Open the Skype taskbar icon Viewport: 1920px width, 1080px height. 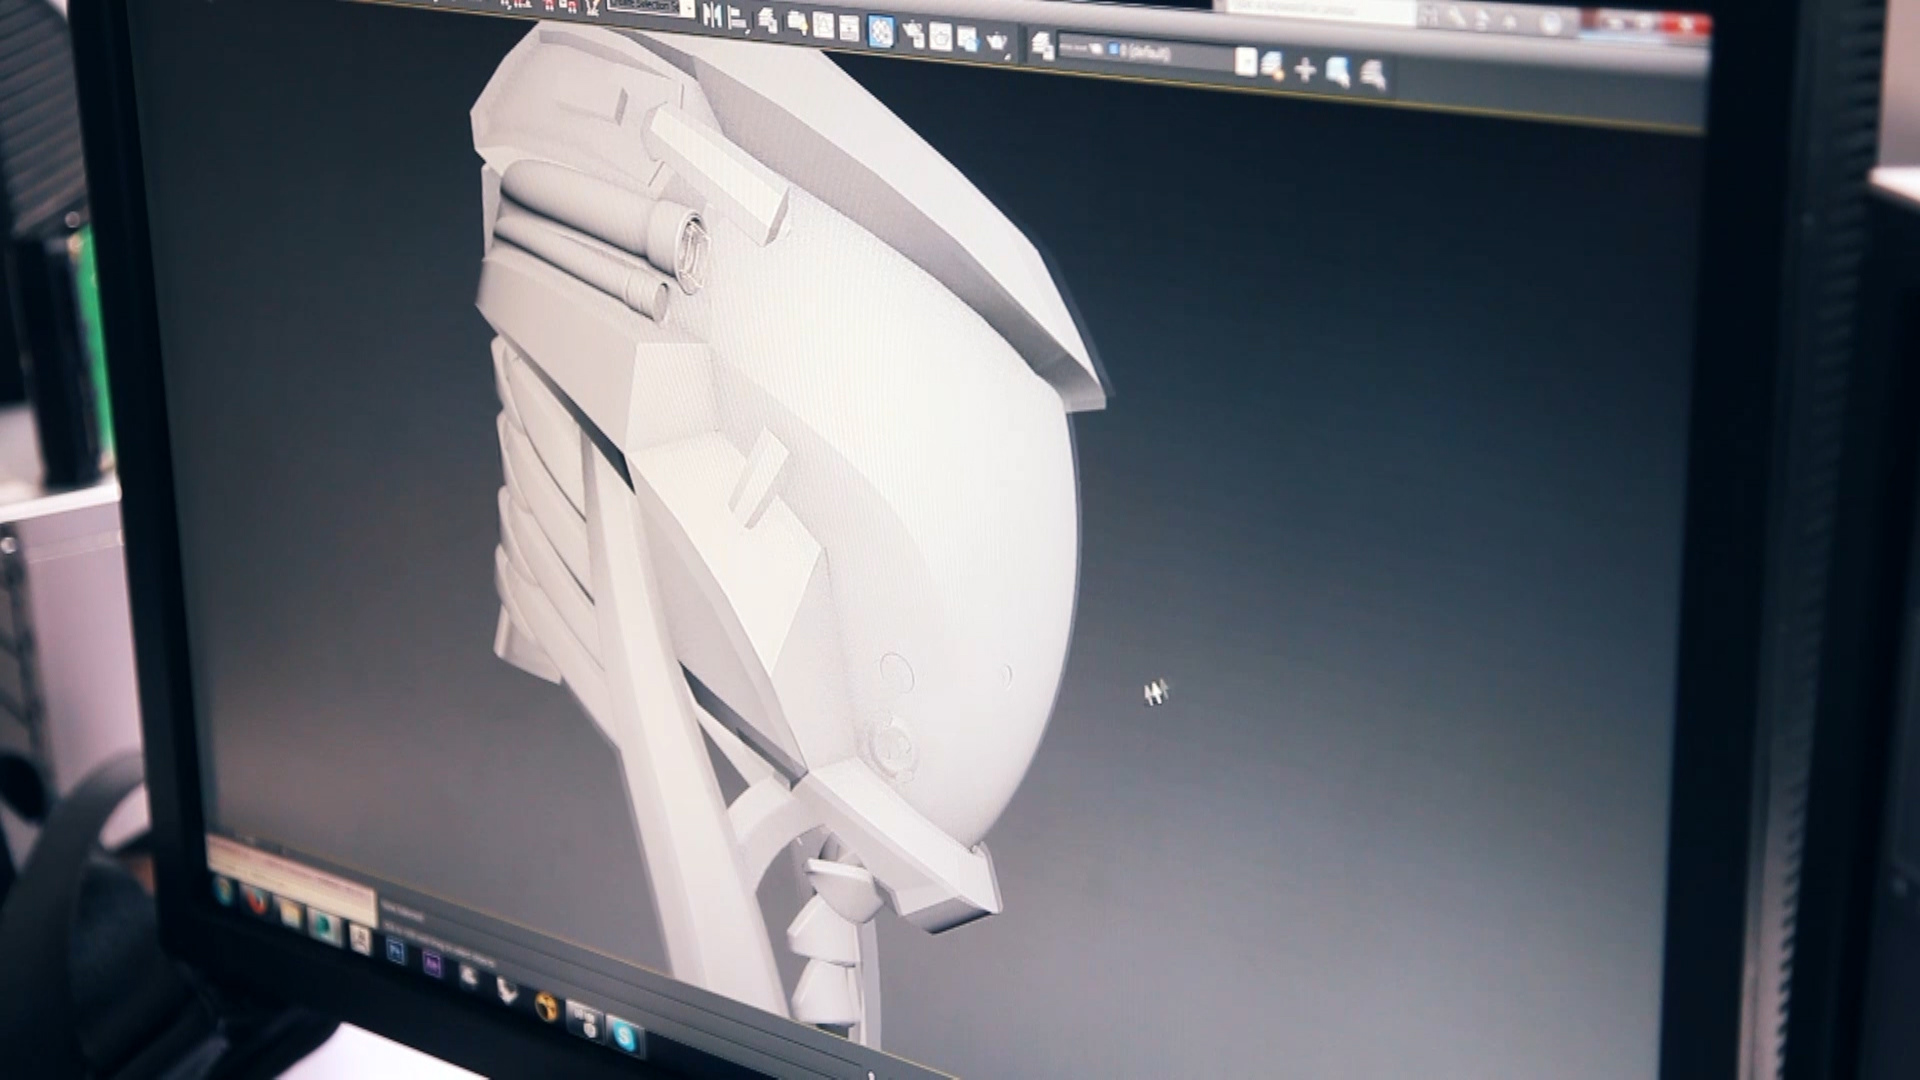[625, 1035]
